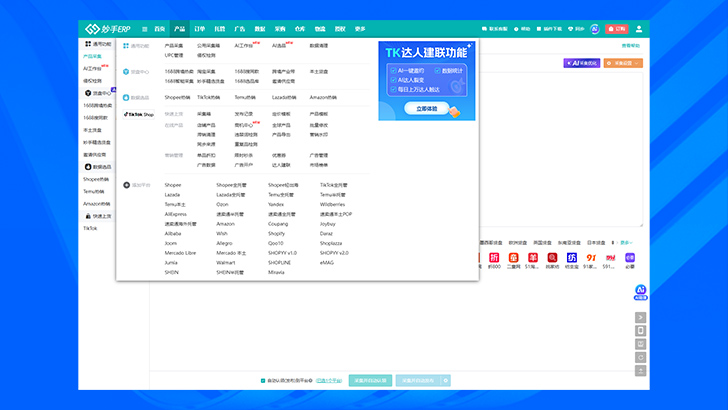Viewport: 728px width, 410px height.
Task: Click the Ozon platform entry
Action: 222,204
